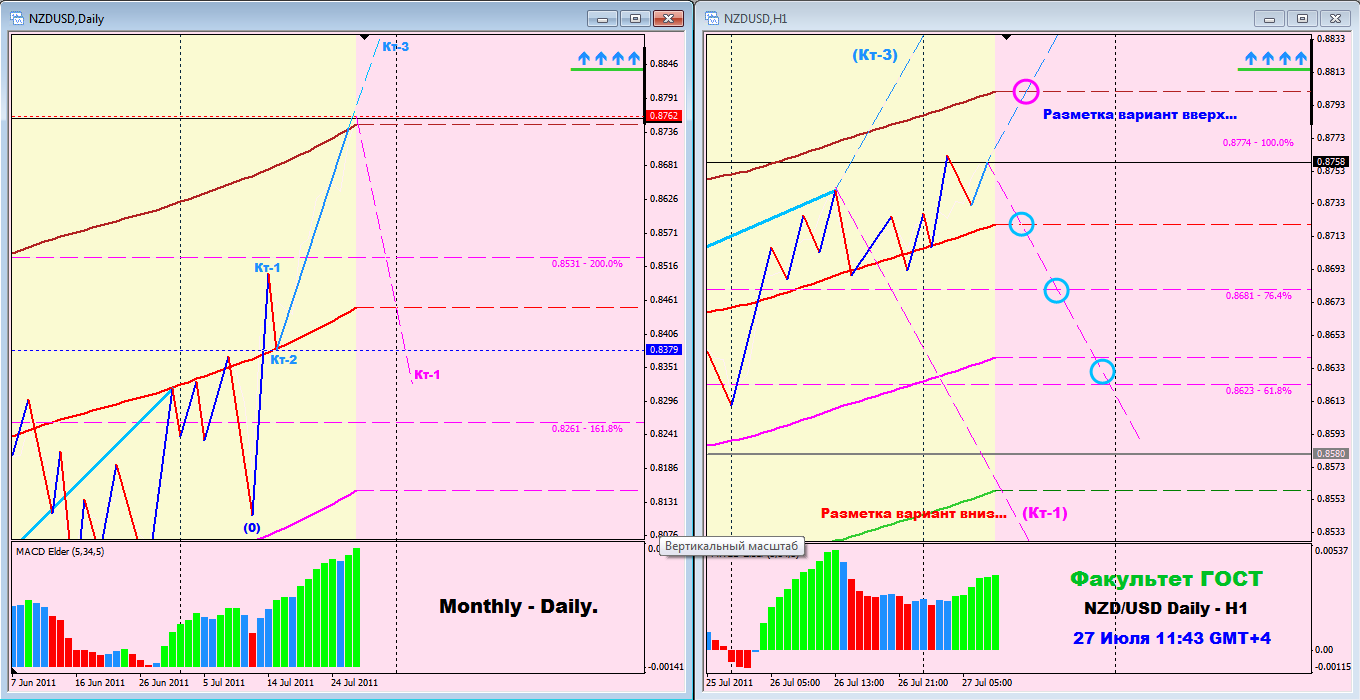Minimize the NZDUSD,Daily chart window

(602, 18)
